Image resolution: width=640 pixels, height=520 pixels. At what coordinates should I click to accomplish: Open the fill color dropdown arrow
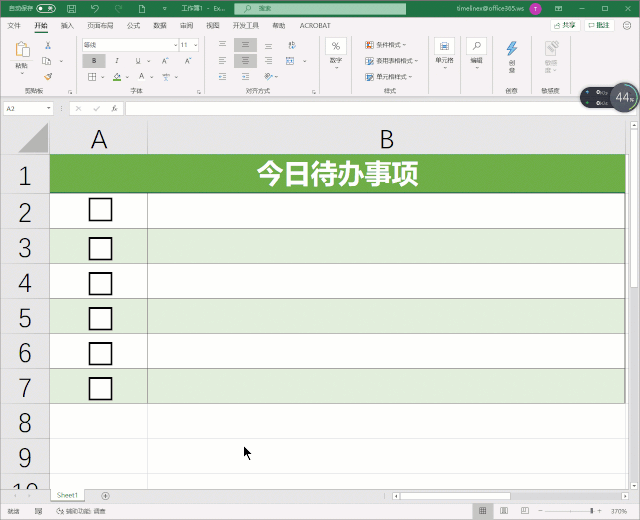coord(127,77)
